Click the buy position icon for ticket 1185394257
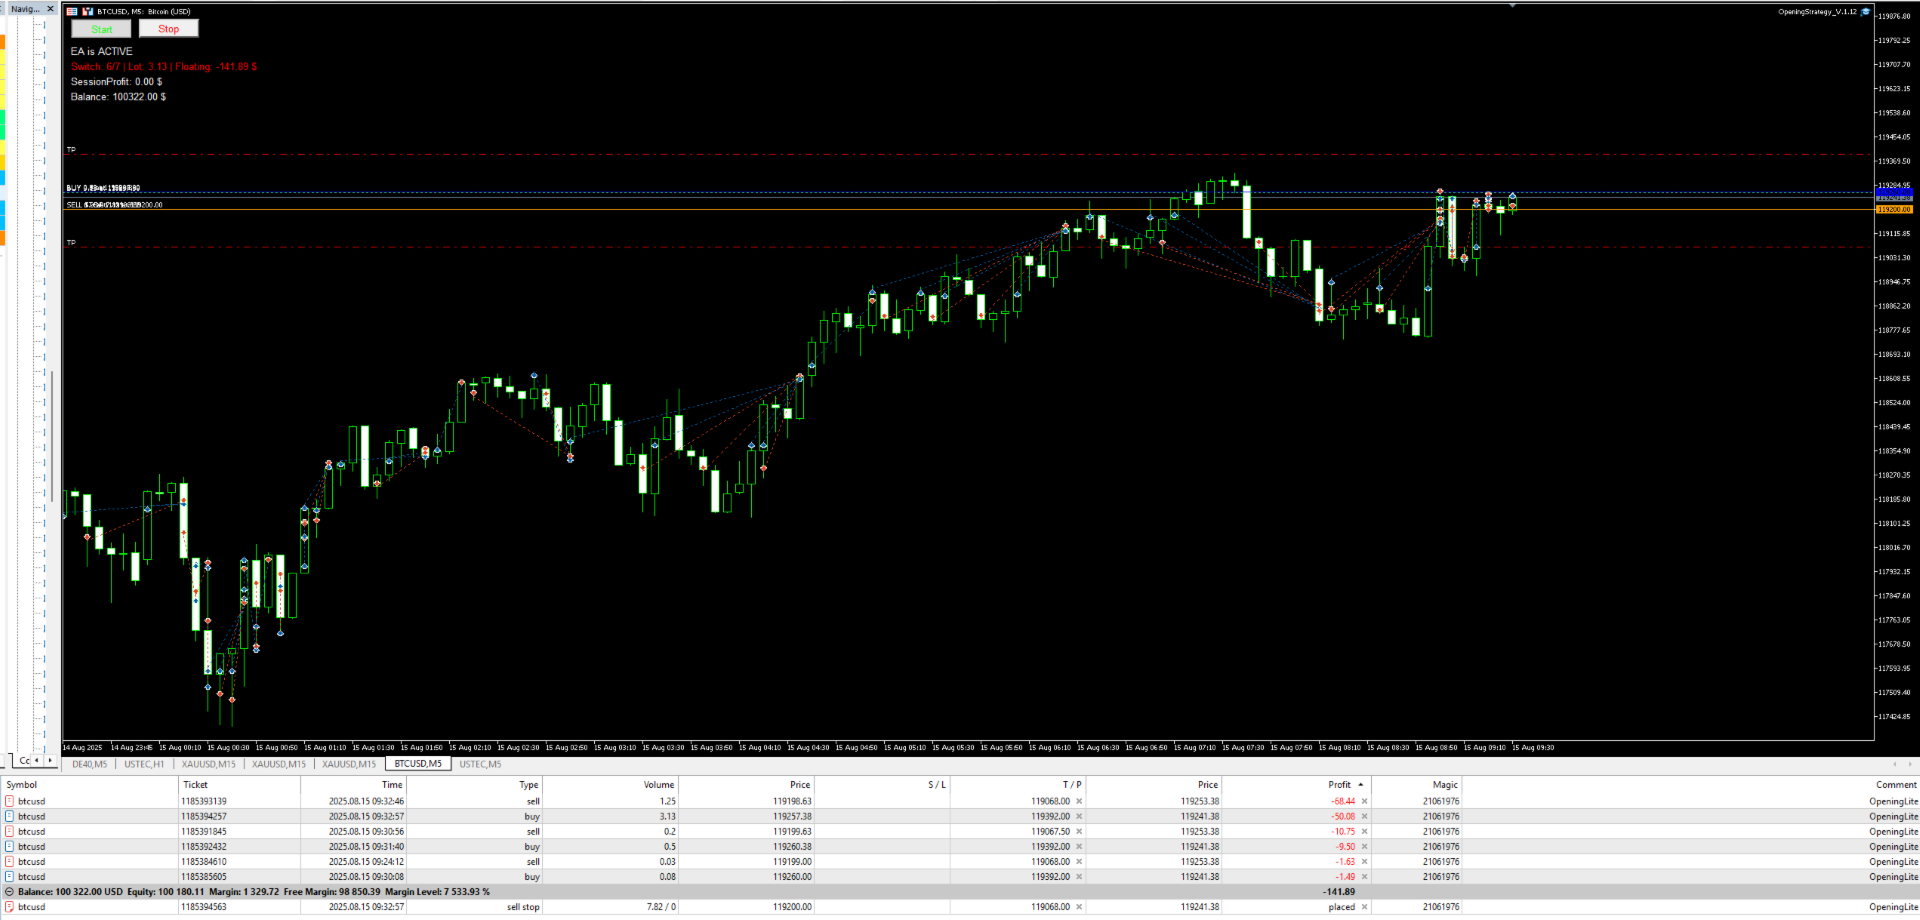The width and height of the screenshot is (1920, 920). pos(10,816)
